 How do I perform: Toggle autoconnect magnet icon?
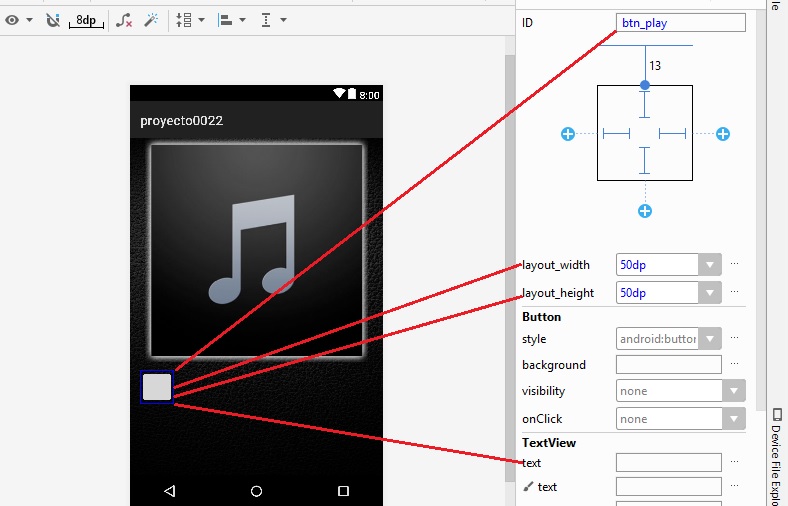[53, 20]
